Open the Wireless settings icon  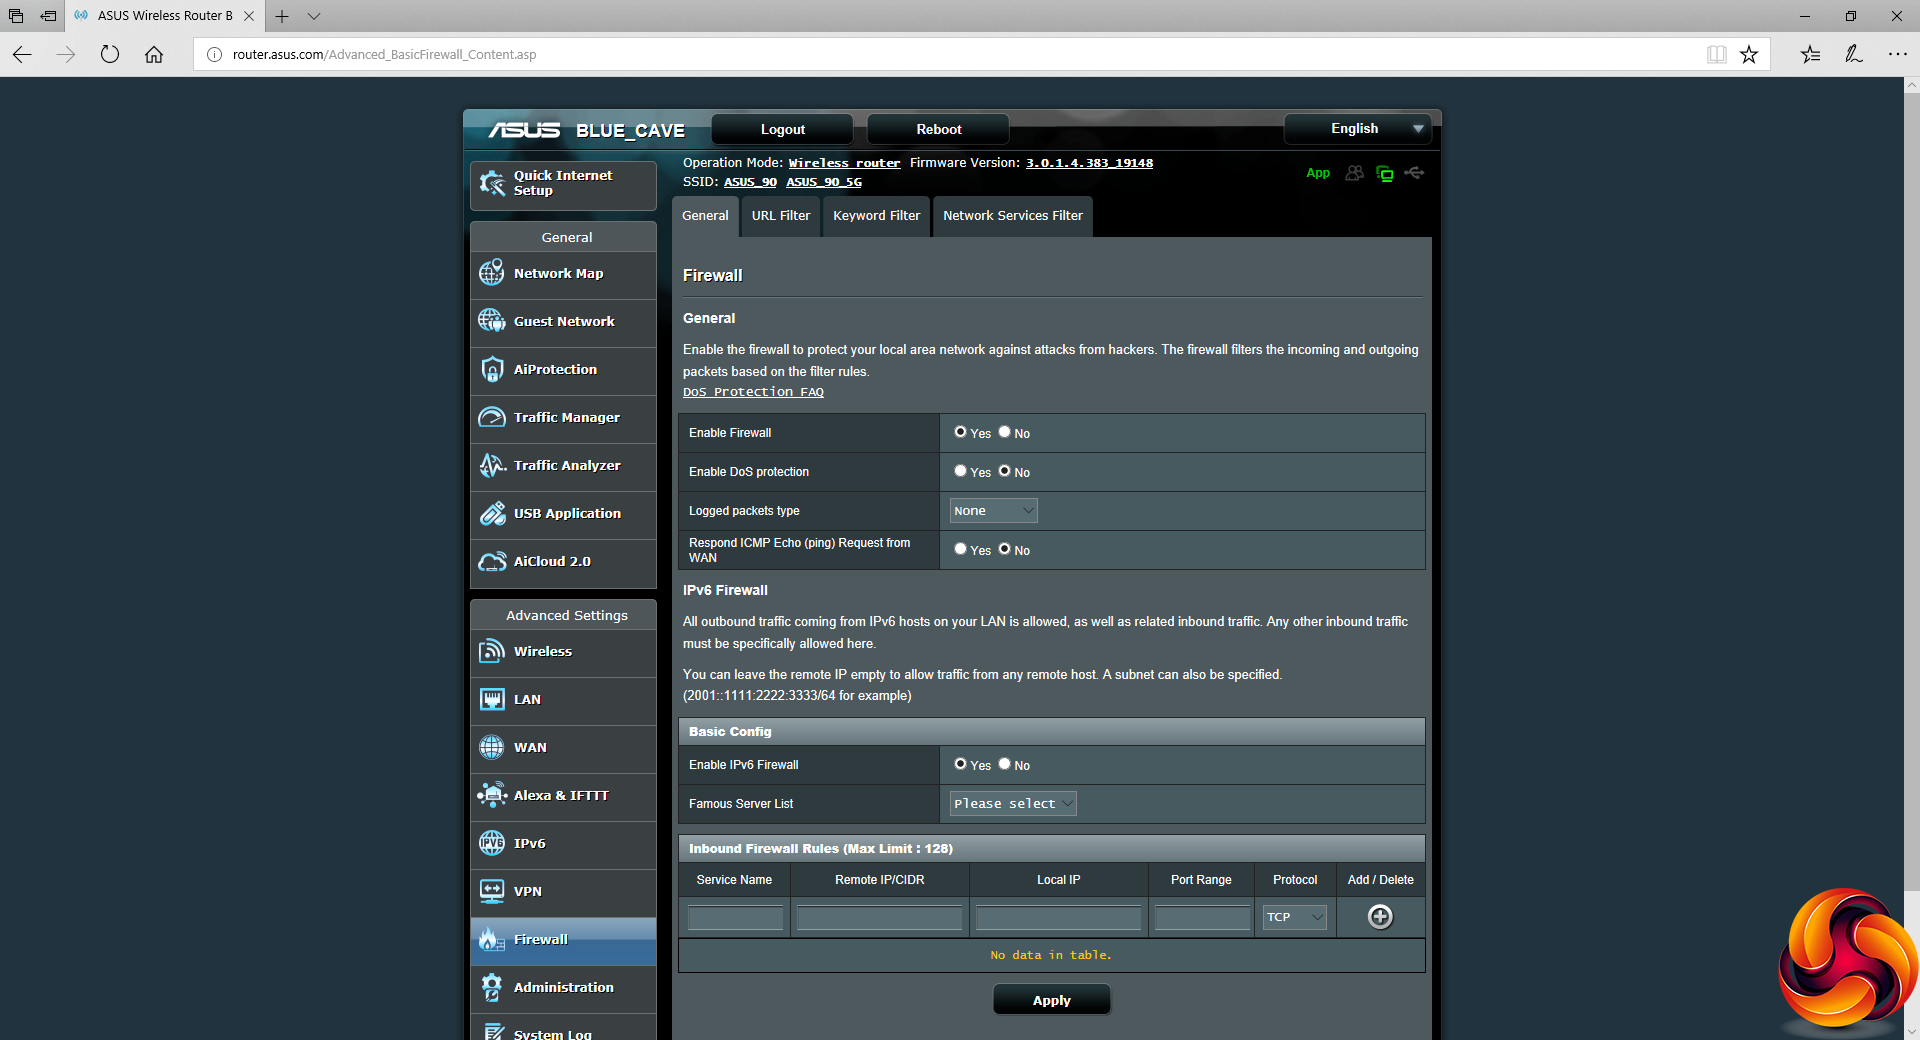coord(492,651)
